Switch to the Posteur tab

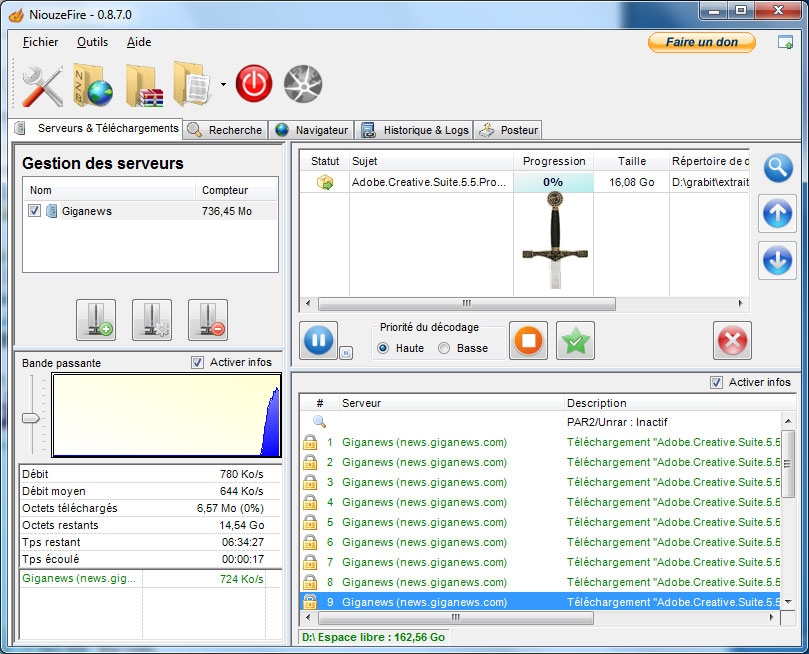508,130
